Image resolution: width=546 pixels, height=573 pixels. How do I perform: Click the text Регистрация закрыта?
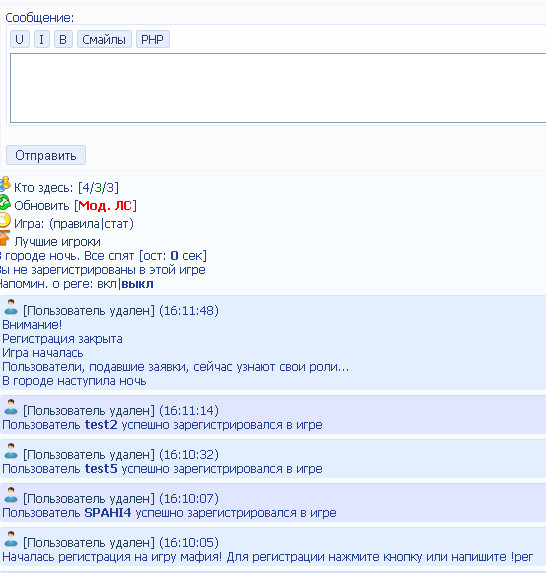click(62, 339)
